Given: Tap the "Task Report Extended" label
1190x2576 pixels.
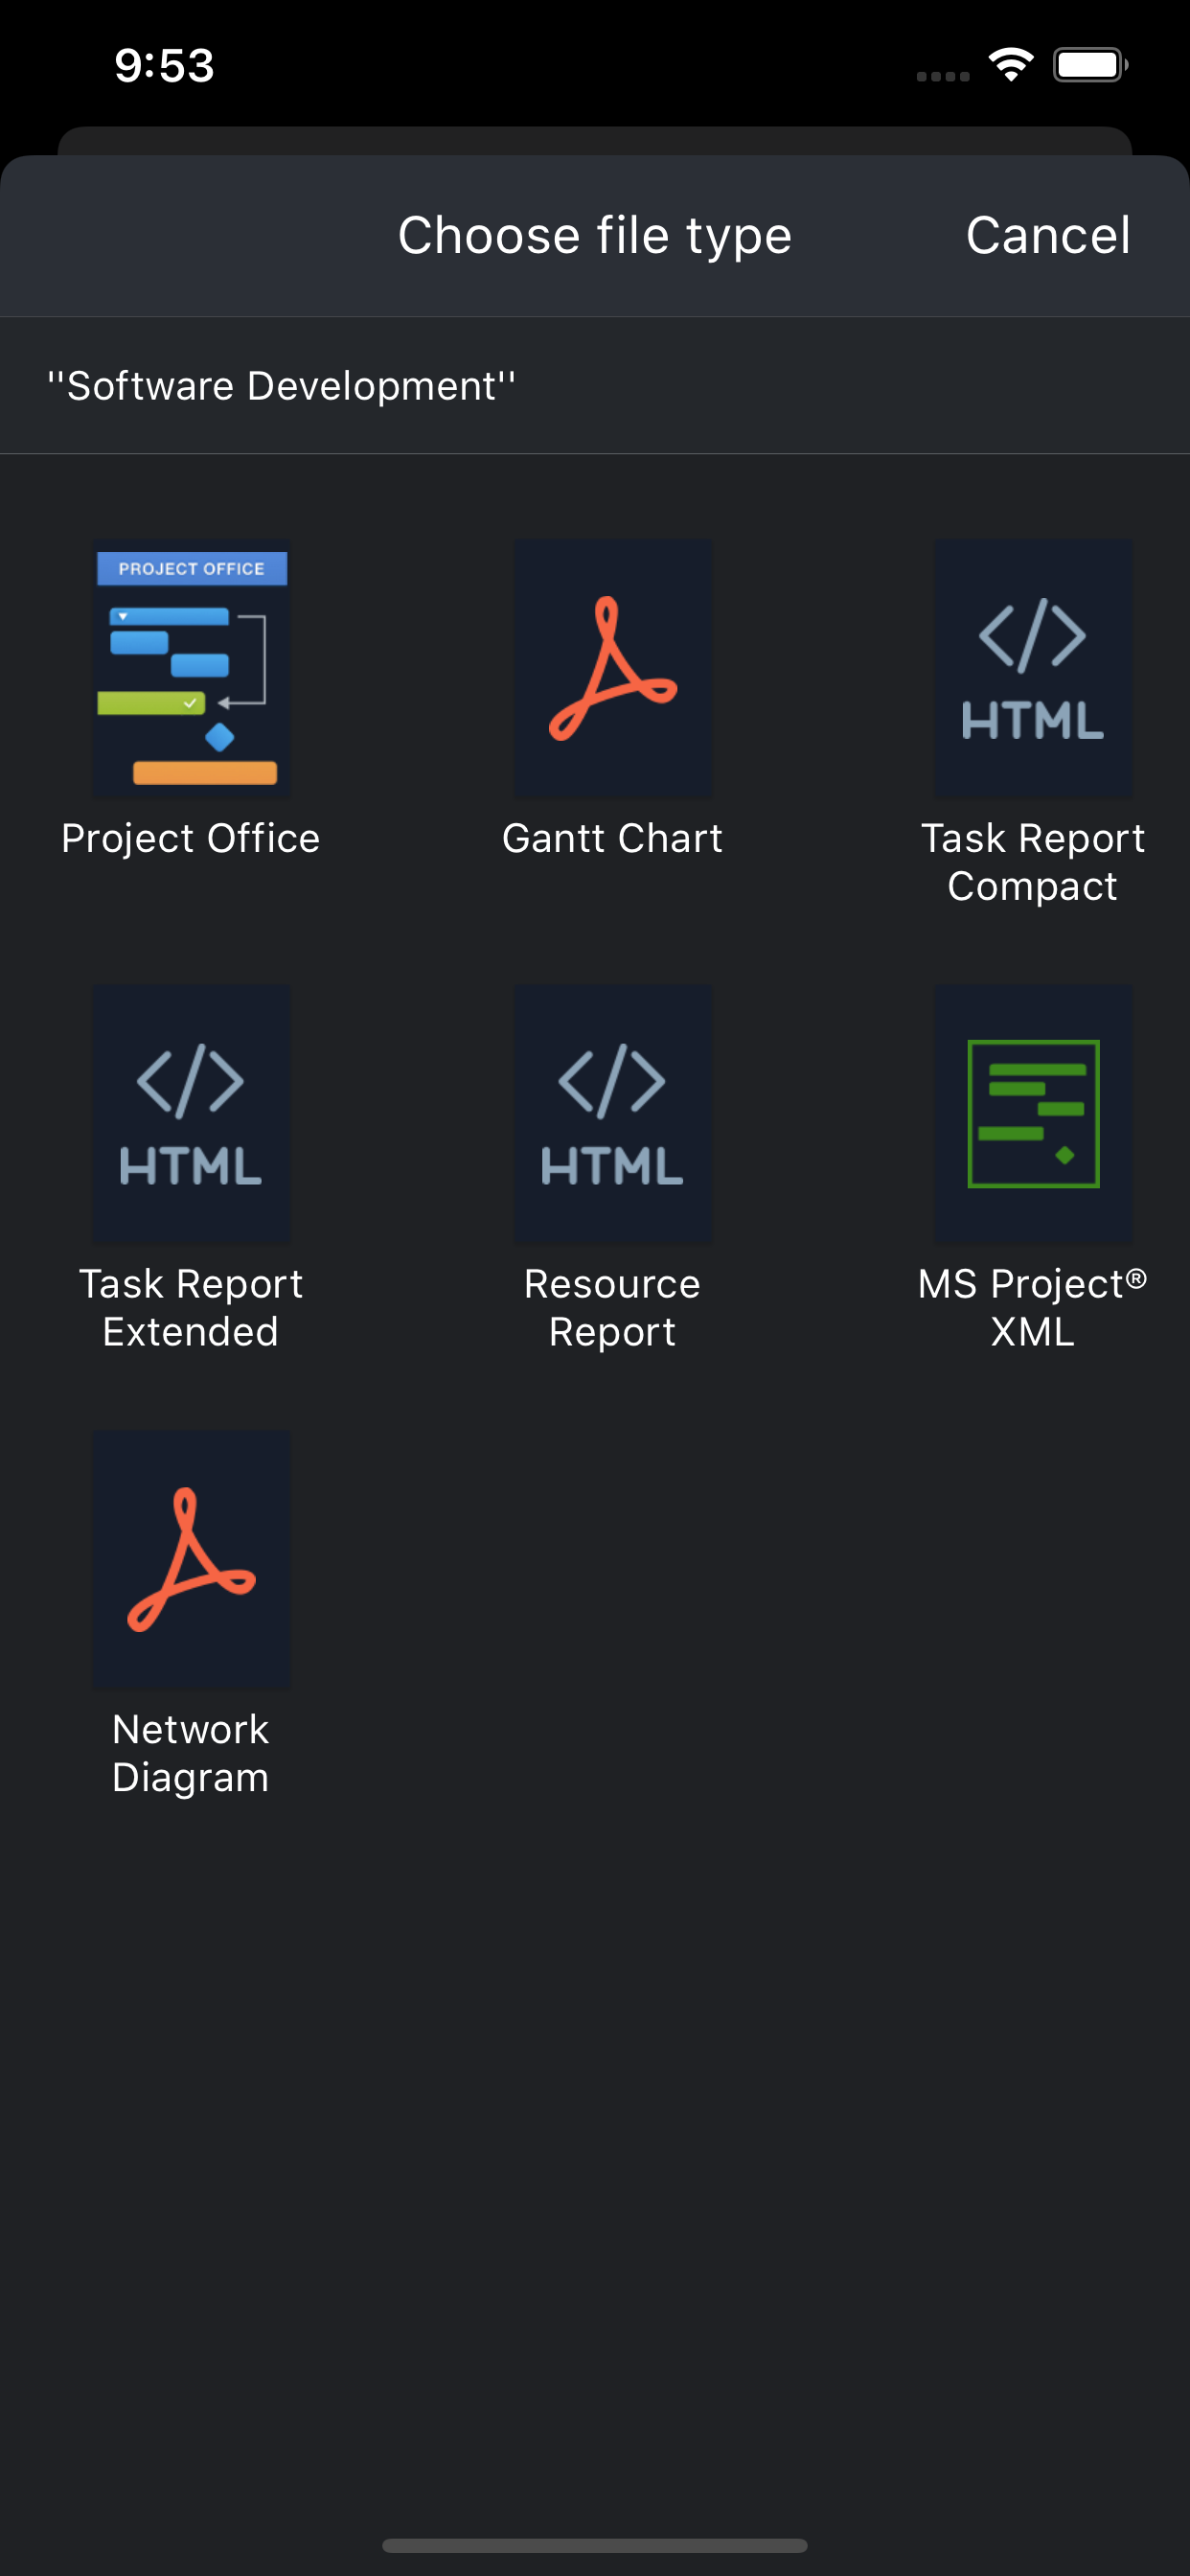Looking at the screenshot, I should (x=191, y=1307).
